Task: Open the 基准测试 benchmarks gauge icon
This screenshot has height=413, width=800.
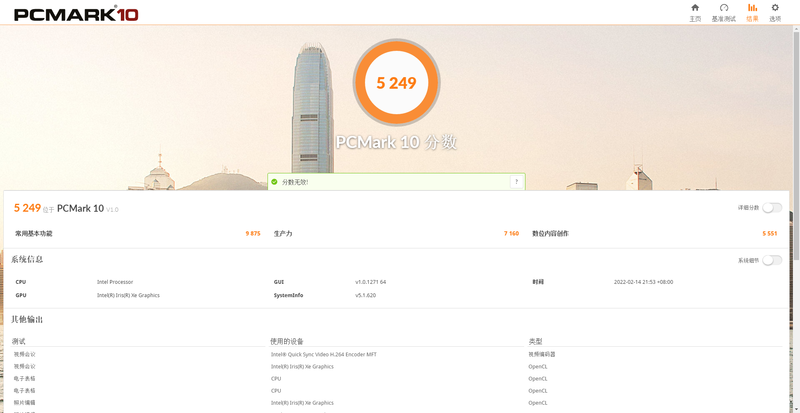Action: [x=723, y=8]
